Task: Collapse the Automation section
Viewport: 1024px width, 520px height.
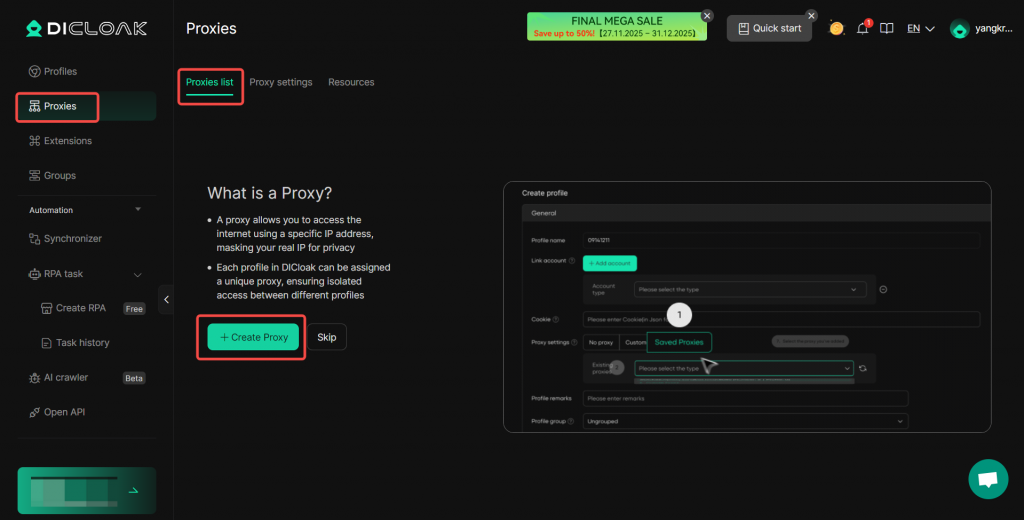Action: pos(138,210)
